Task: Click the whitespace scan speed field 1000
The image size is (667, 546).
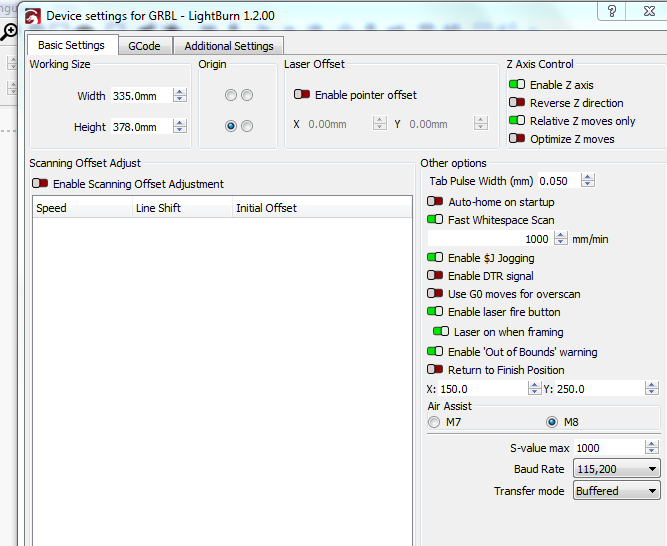Action: pos(490,239)
